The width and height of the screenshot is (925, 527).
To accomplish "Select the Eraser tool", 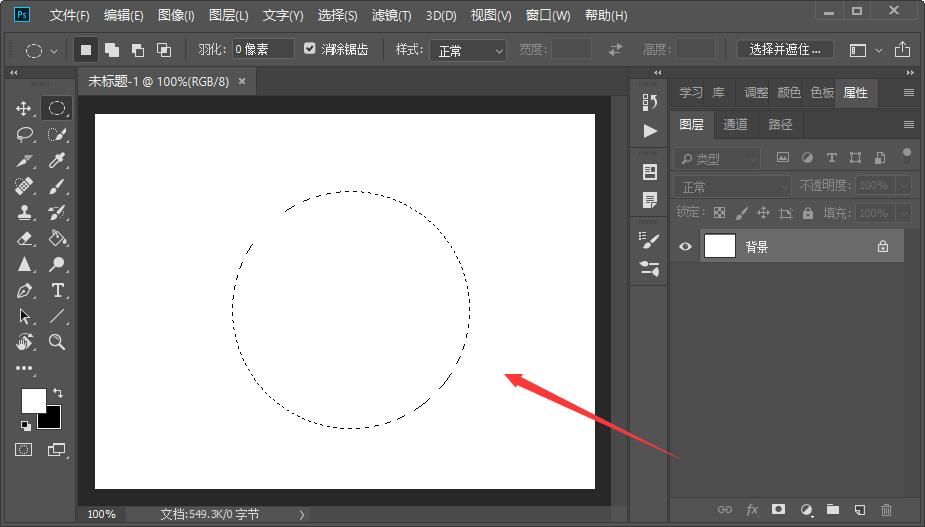I will click(x=24, y=238).
